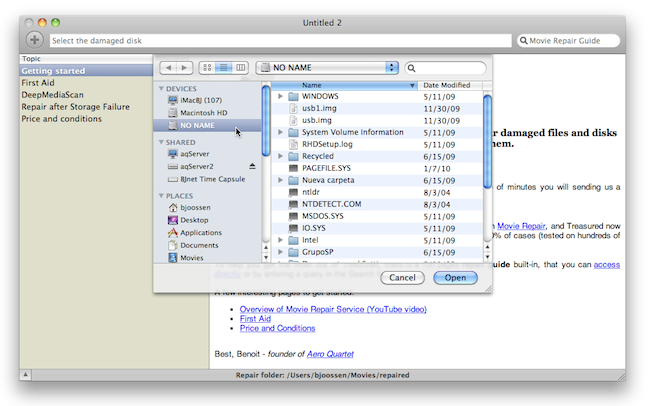This screenshot has height=406, width=650.
Task: Select the WINDOWS folder icon
Action: click(x=293, y=96)
